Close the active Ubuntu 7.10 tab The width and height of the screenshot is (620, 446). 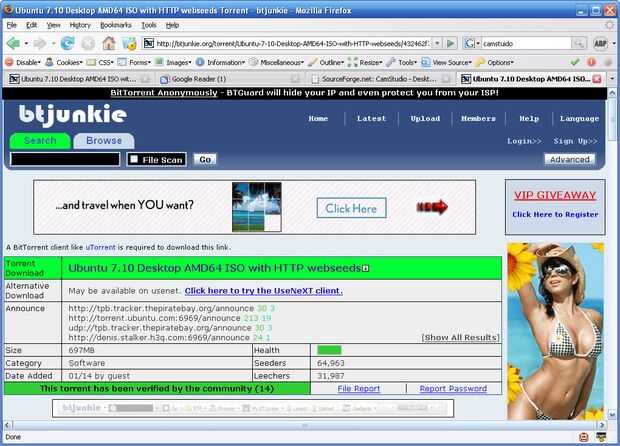[597, 79]
